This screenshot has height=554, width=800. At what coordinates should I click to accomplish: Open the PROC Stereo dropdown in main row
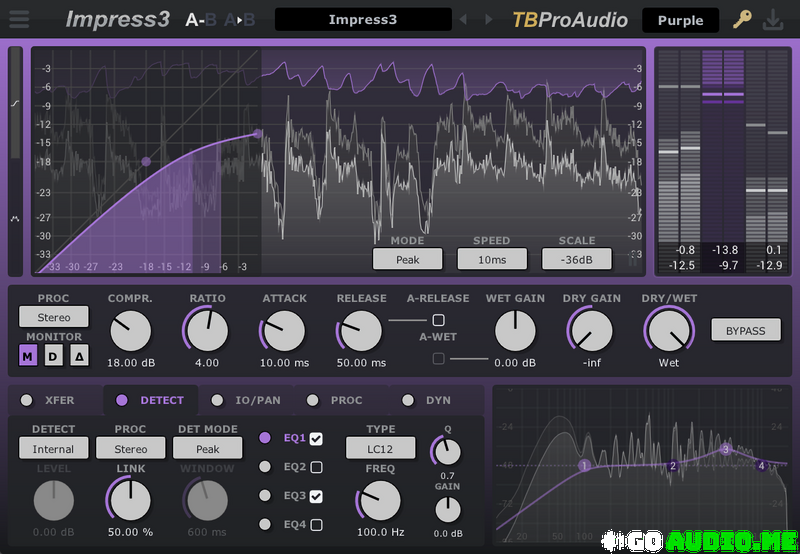pos(54,317)
